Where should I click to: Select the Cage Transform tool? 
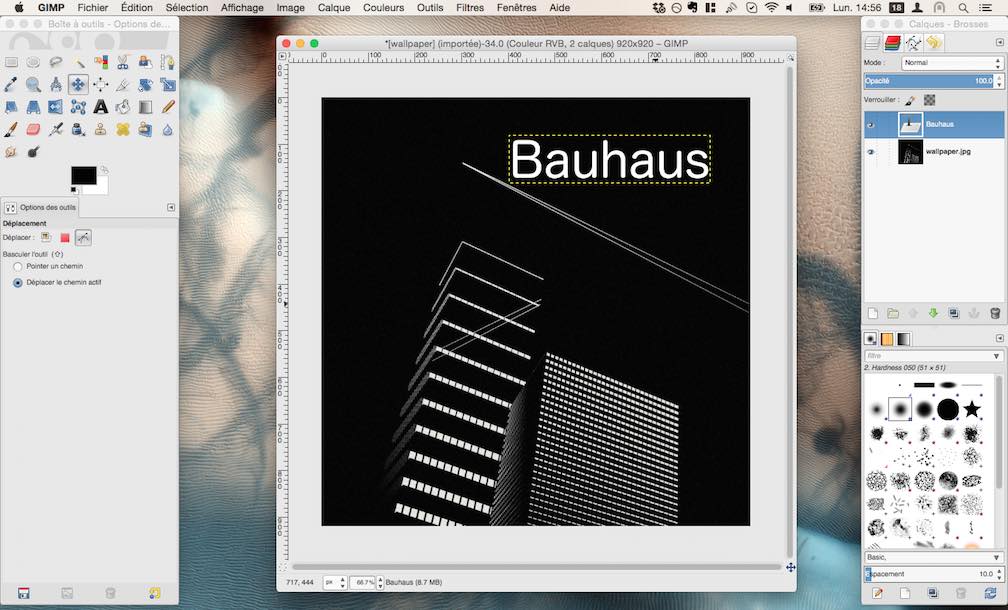click(x=78, y=107)
